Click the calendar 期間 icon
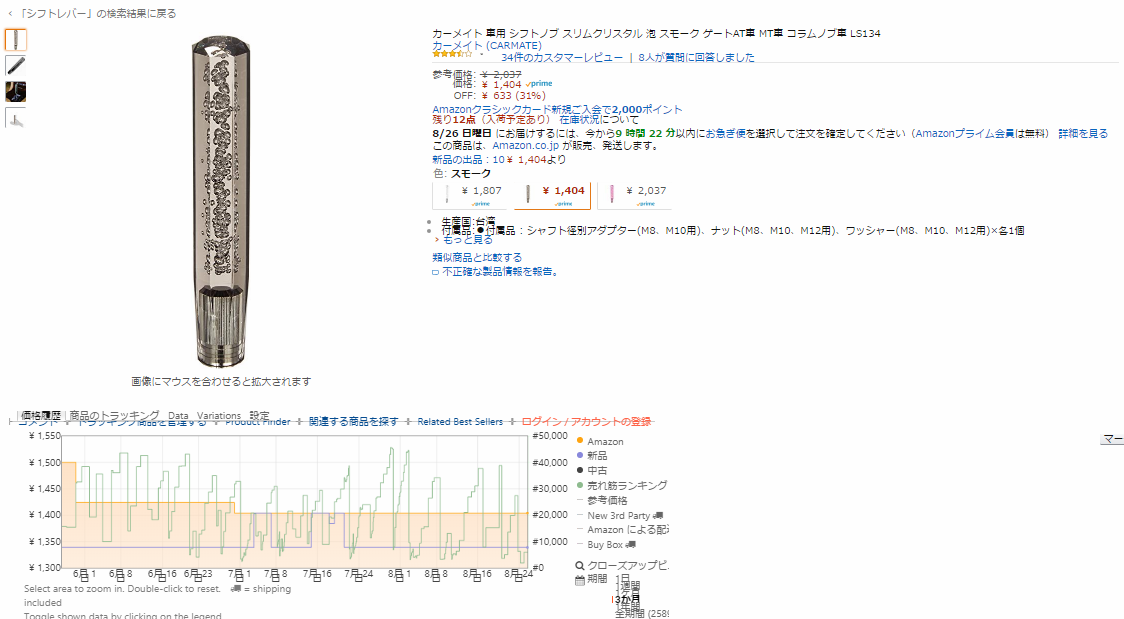1124x619 pixels. tap(580, 579)
